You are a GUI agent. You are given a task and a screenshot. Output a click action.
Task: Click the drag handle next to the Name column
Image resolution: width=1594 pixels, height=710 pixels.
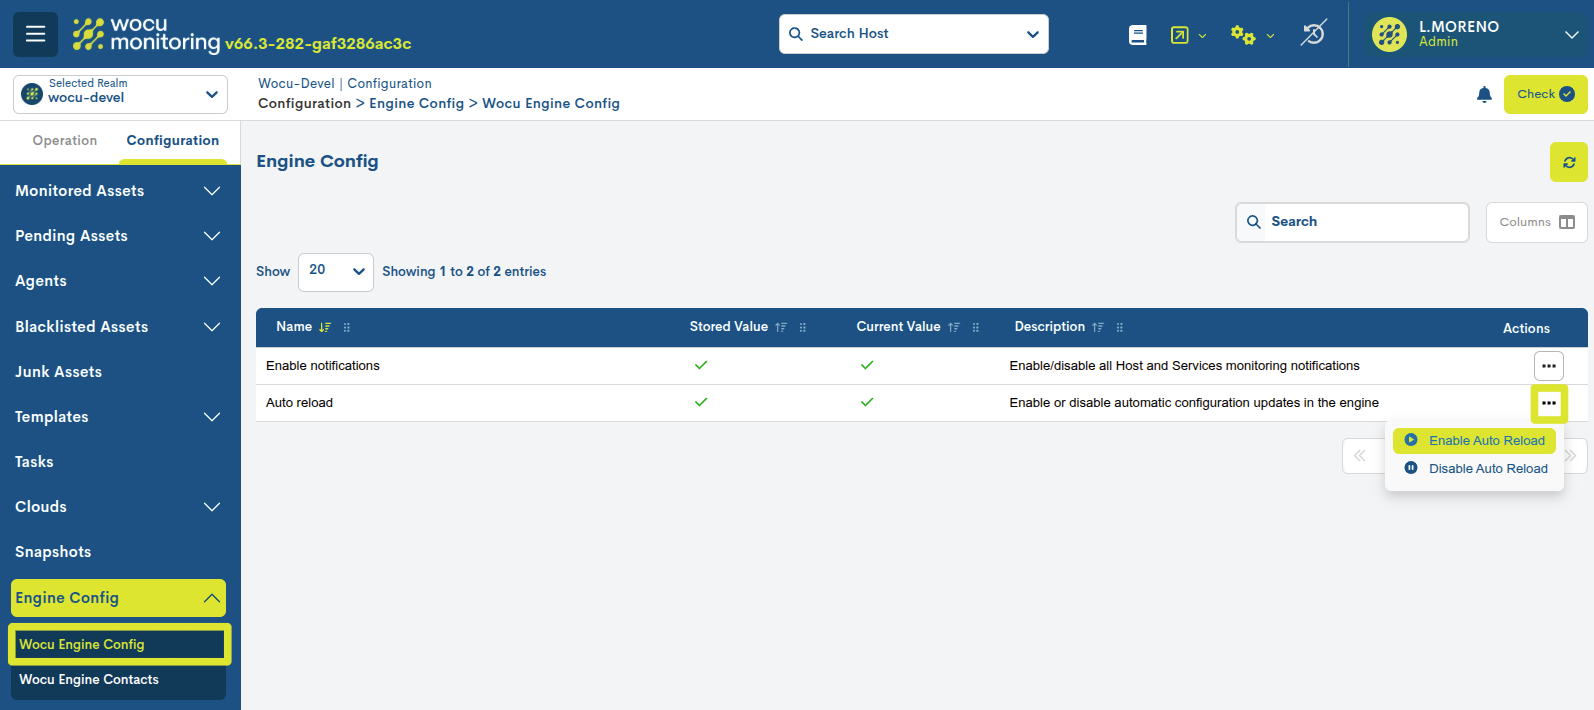(x=347, y=328)
